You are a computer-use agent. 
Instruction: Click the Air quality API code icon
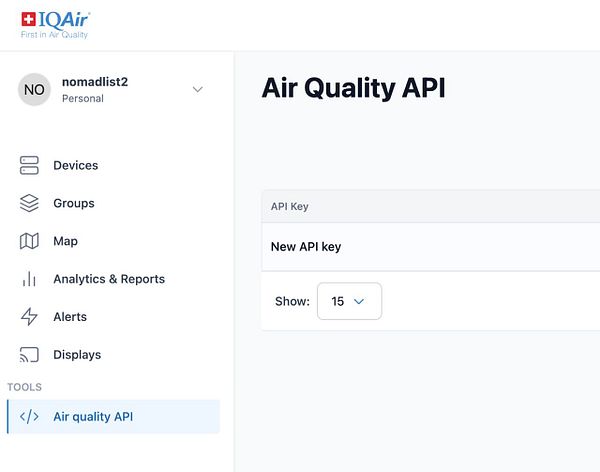coord(29,416)
